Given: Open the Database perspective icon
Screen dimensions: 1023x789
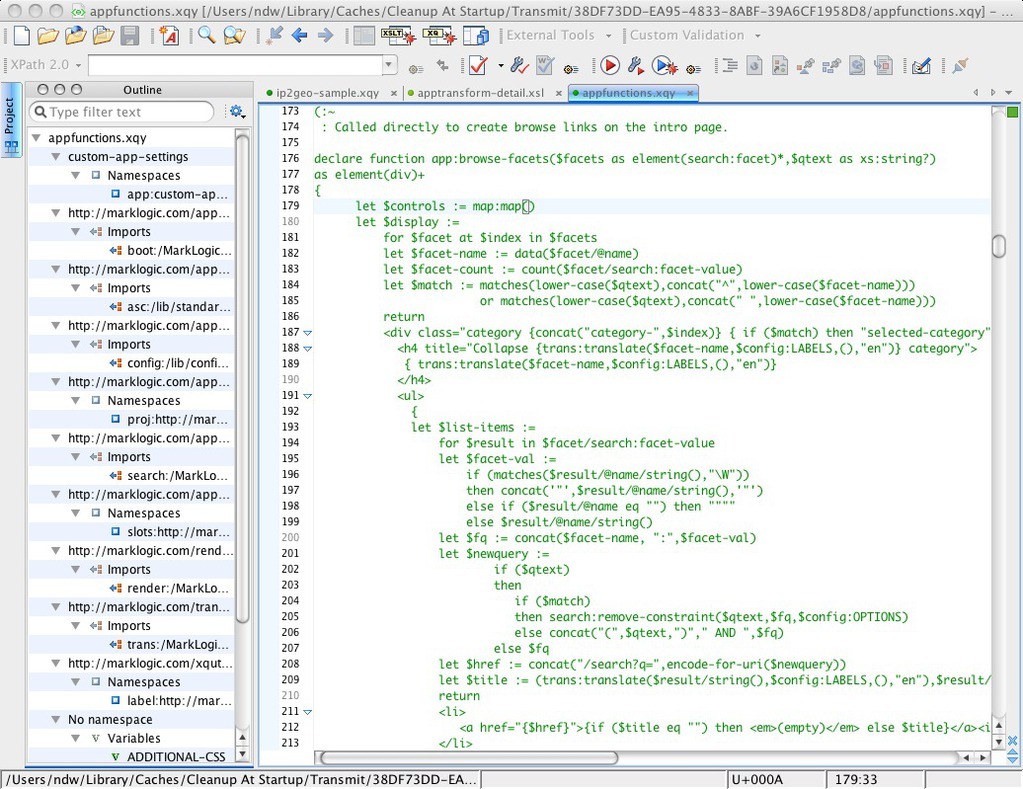Looking at the screenshot, I should coord(476,35).
